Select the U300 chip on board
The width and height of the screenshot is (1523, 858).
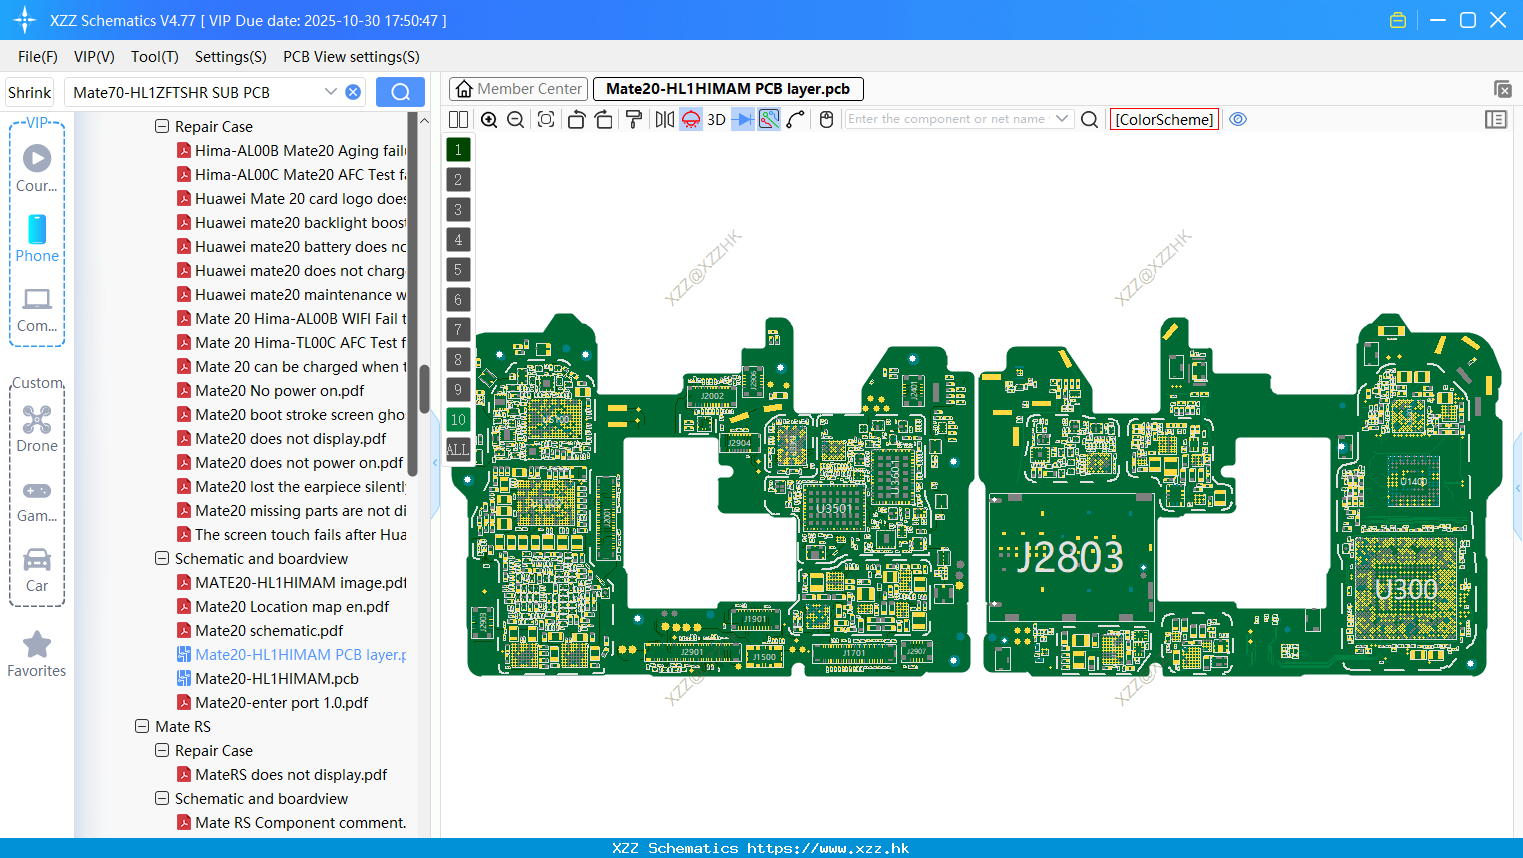pos(1405,589)
